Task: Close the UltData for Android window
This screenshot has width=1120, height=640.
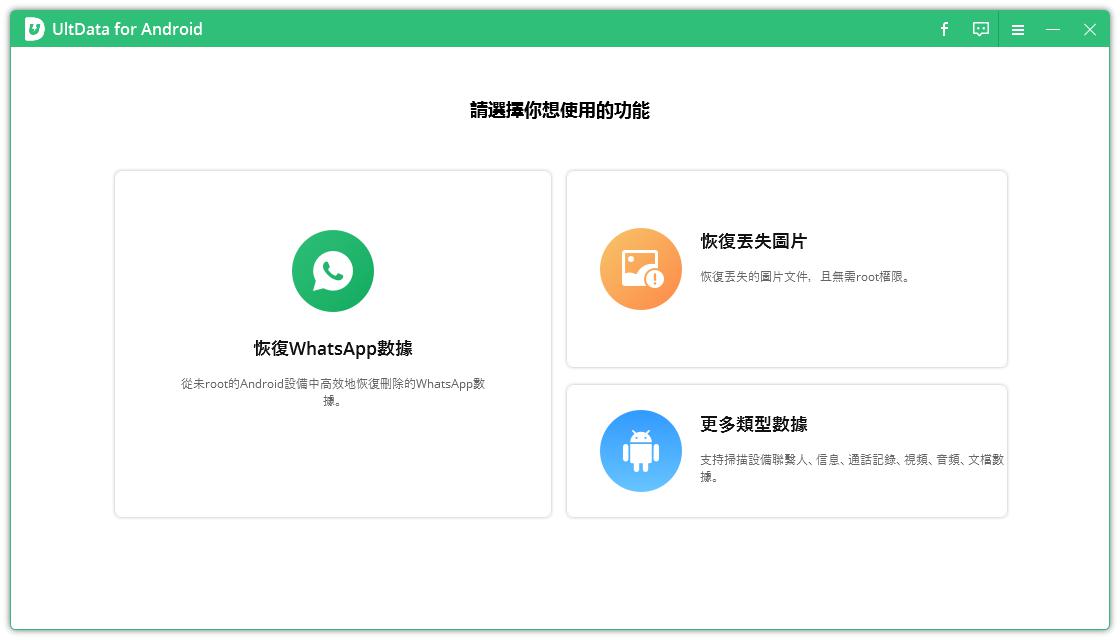Action: pos(1089,30)
